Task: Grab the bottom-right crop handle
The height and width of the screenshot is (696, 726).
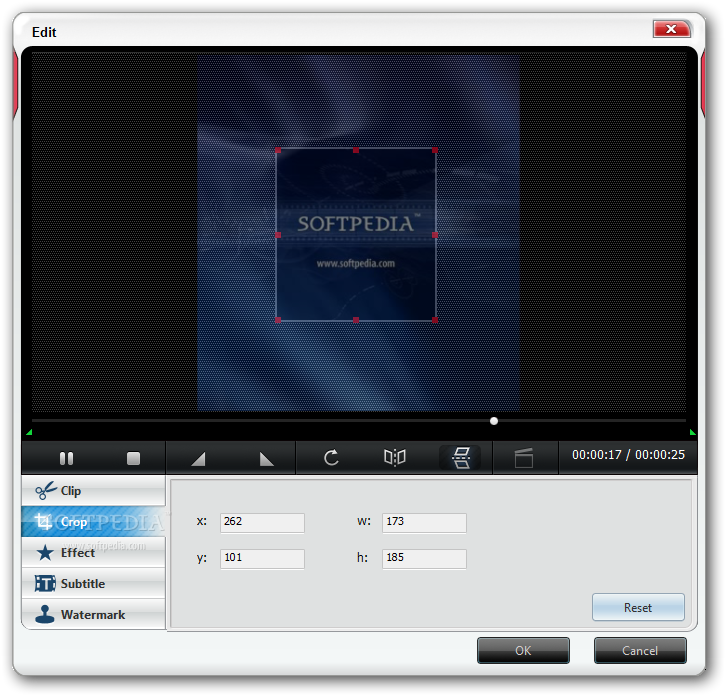Action: pyautogui.click(x=435, y=320)
